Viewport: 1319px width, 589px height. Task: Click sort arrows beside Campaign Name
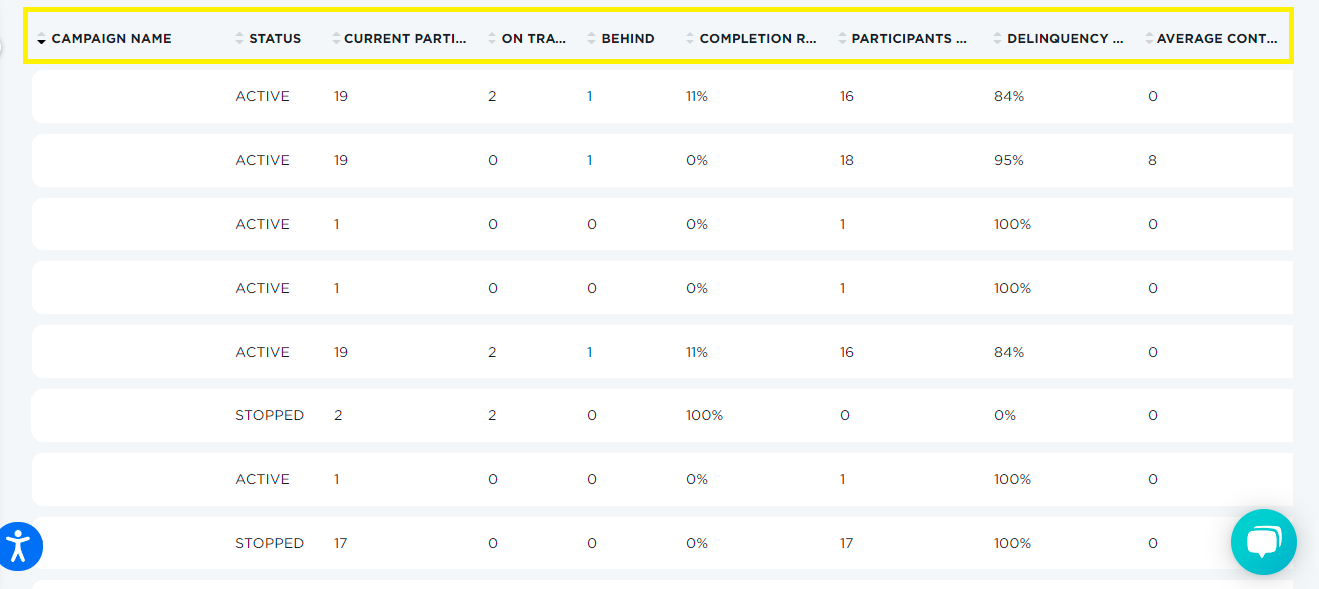[41, 39]
